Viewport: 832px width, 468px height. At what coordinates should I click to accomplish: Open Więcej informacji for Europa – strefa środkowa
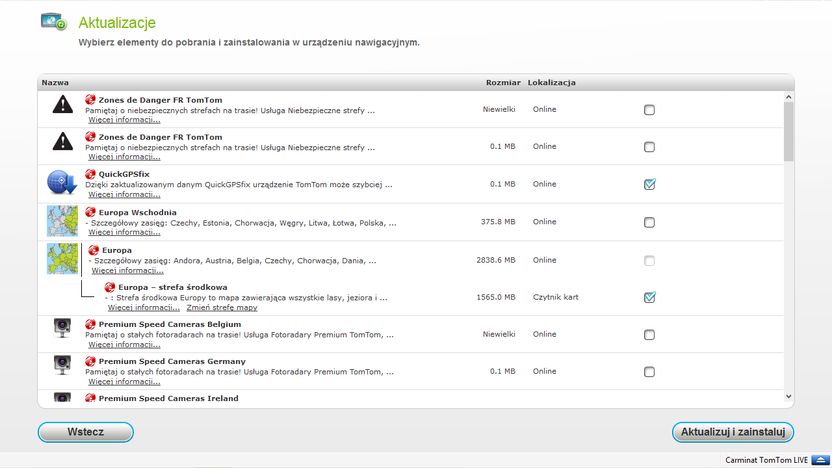tap(144, 308)
